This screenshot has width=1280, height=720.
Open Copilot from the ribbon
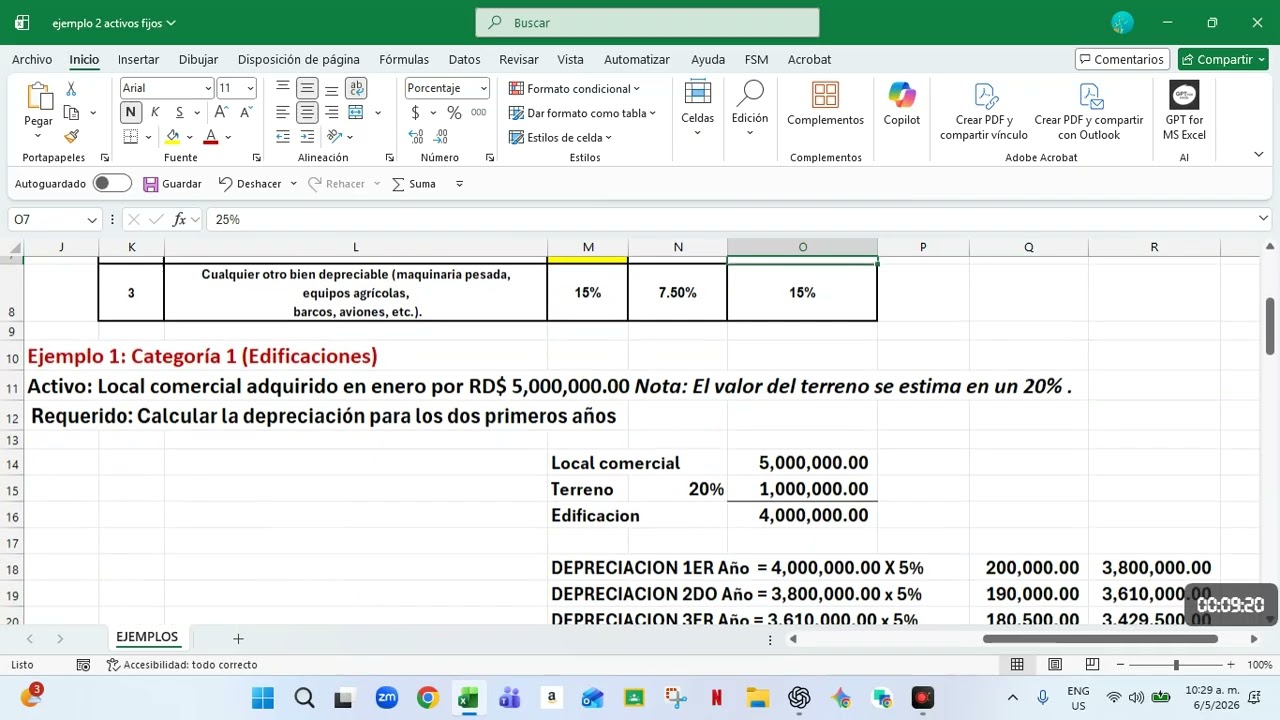[x=901, y=104]
